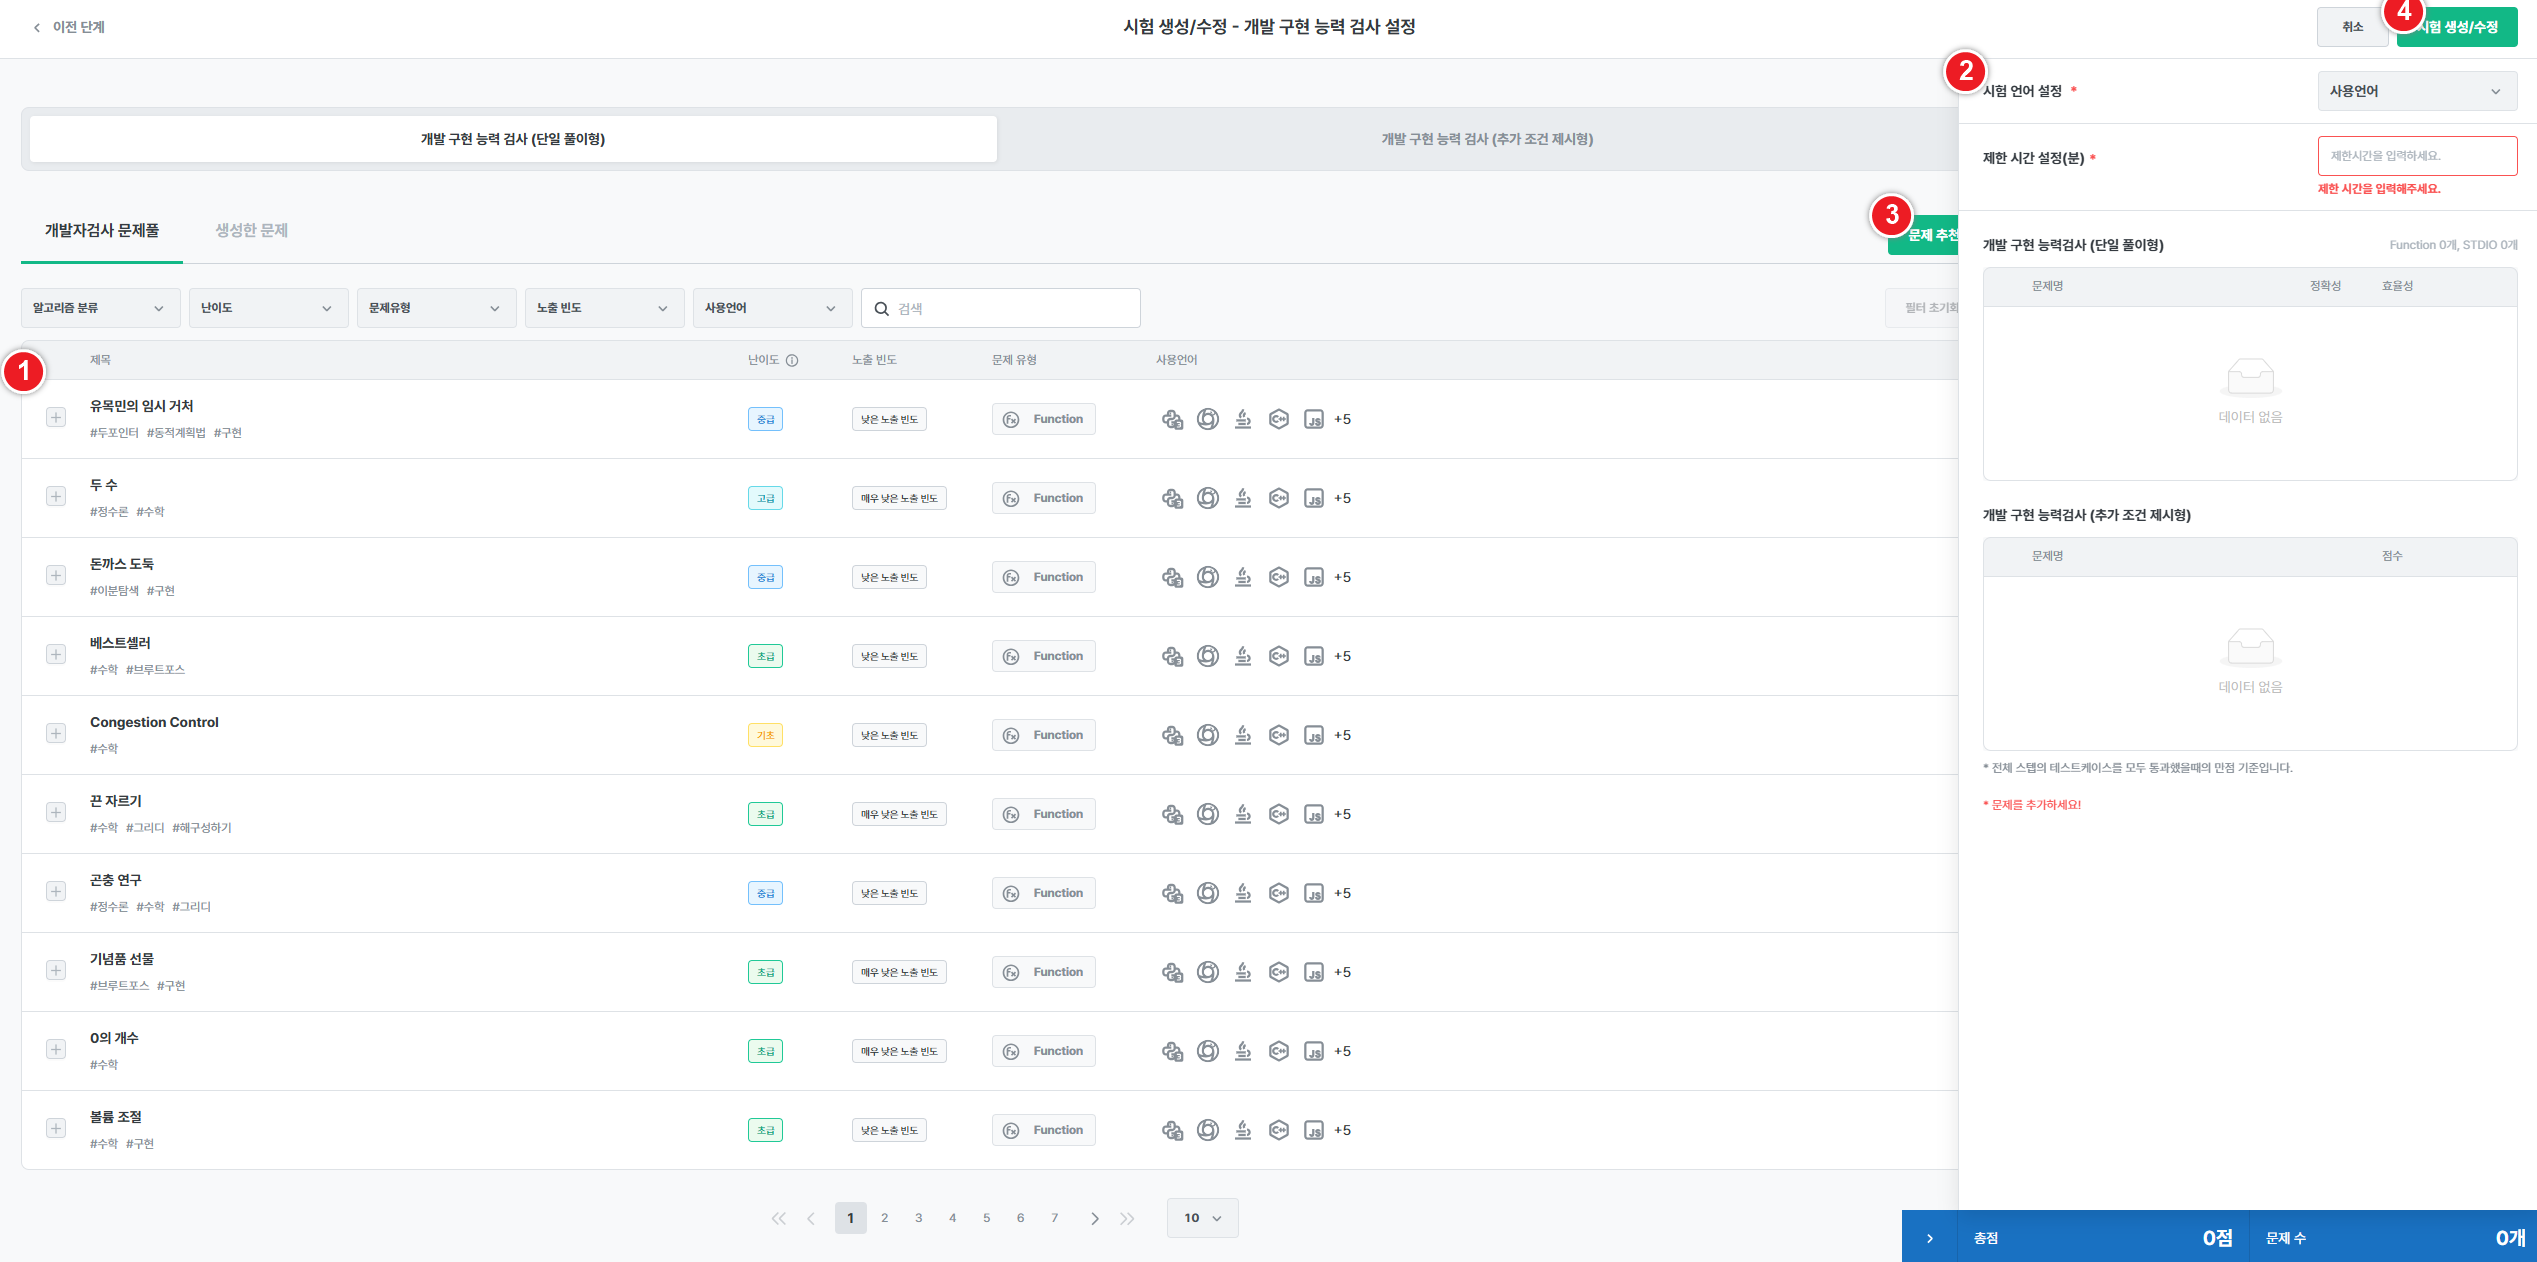Screen dimensions: 2537x1262
Task: Click the JS icon in 베스트셀러 row
Action: click(x=1314, y=656)
